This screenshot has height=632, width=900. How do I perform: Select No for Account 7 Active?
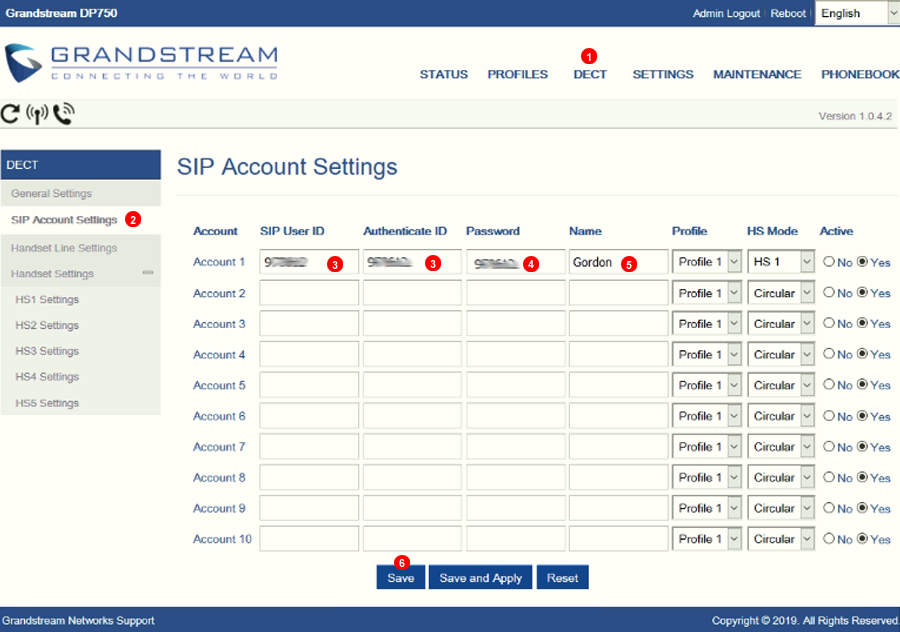pos(828,446)
